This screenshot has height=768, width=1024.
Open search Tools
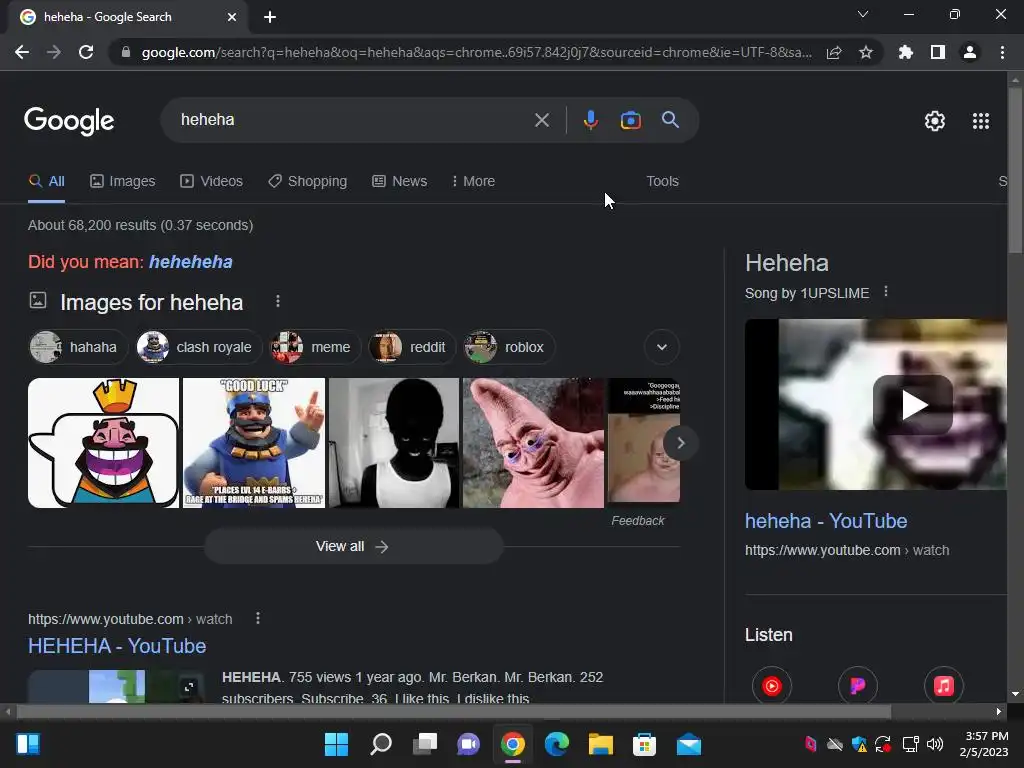click(x=662, y=181)
